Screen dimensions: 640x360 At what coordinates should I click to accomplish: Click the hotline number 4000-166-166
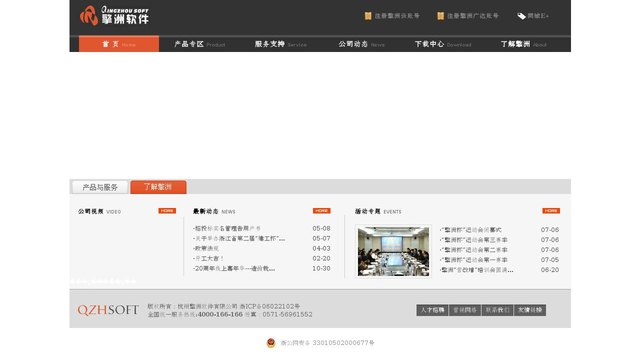click(220, 314)
